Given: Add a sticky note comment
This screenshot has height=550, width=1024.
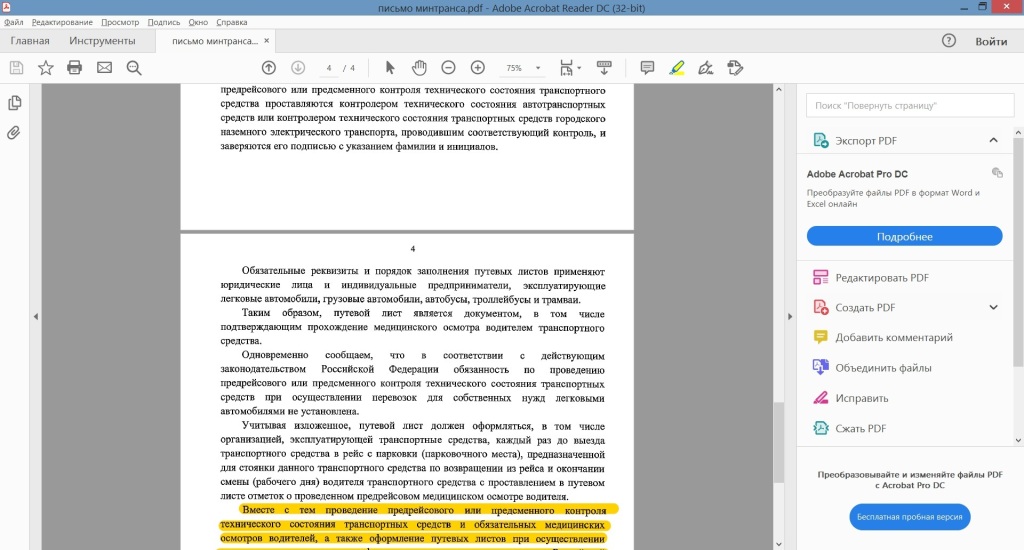Looking at the screenshot, I should [x=647, y=68].
